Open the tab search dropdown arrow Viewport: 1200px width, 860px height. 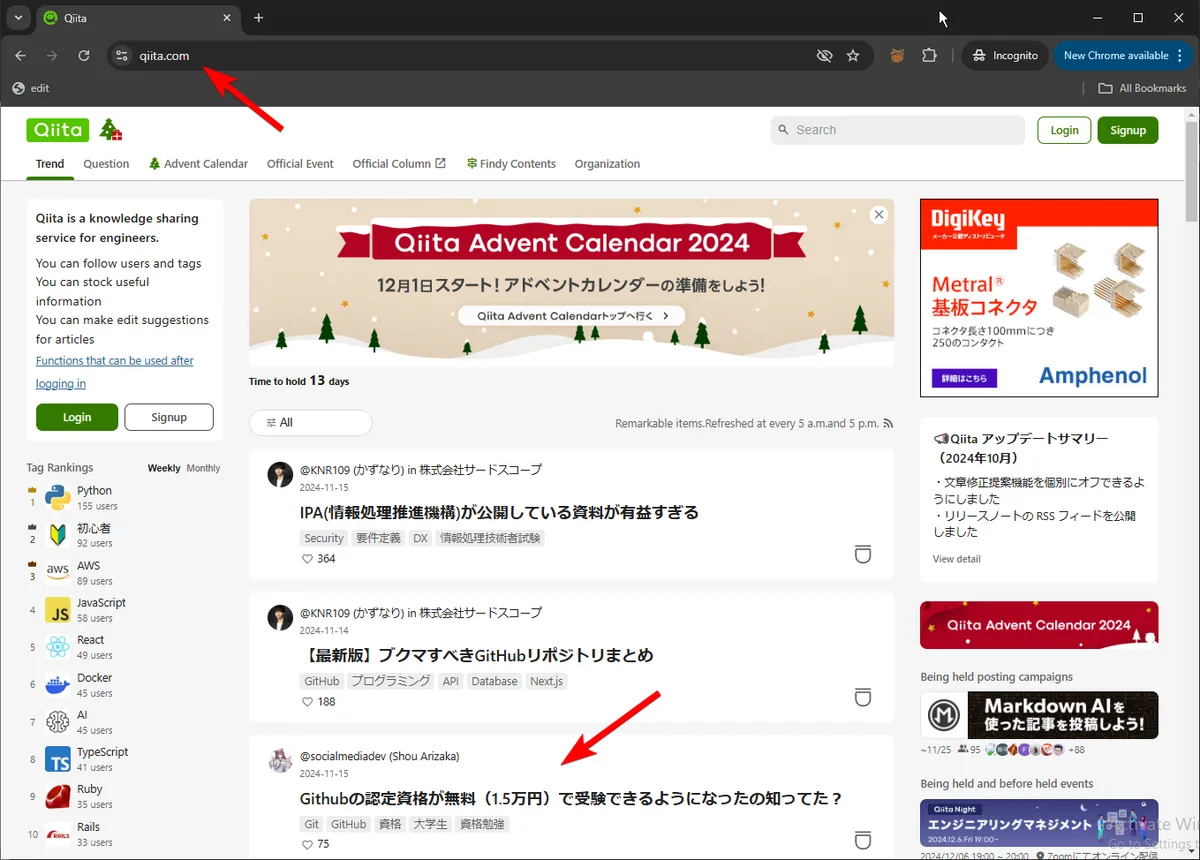coord(18,18)
